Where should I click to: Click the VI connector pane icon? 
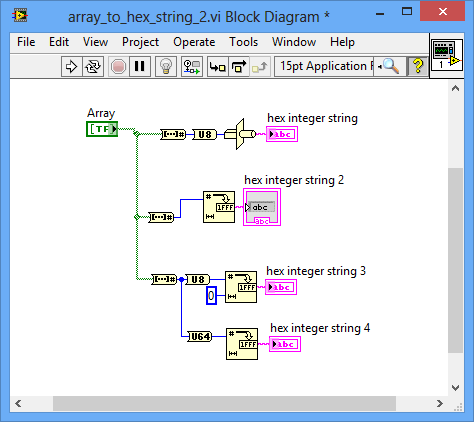pos(446,55)
